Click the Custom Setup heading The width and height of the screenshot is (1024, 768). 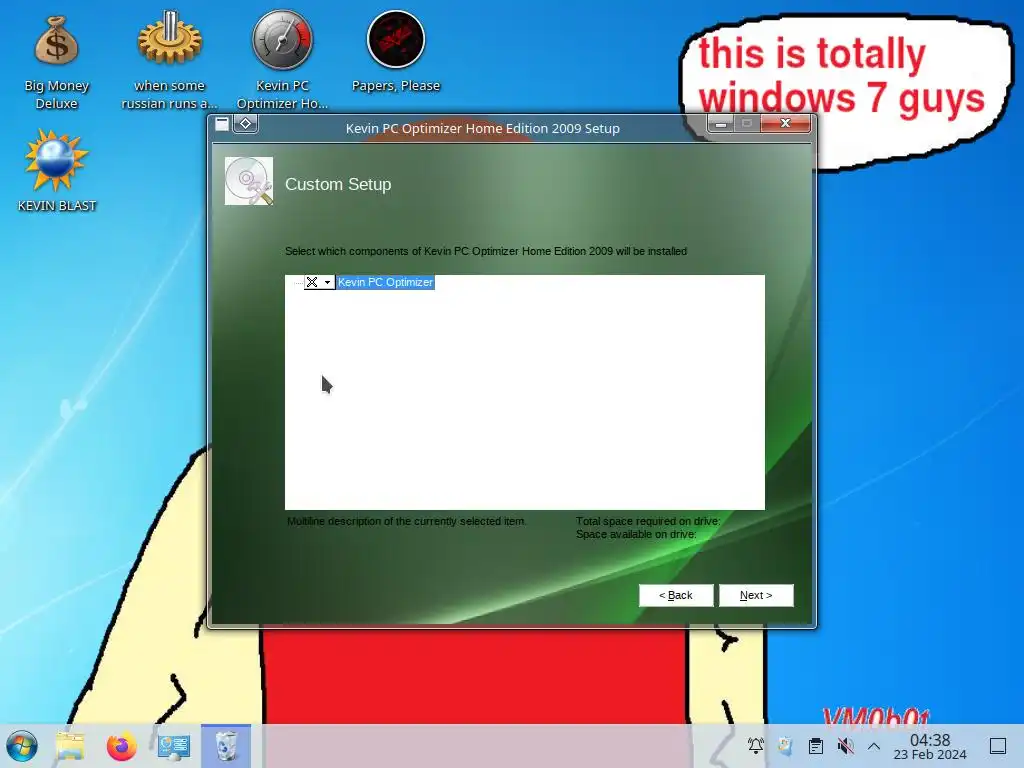(338, 184)
